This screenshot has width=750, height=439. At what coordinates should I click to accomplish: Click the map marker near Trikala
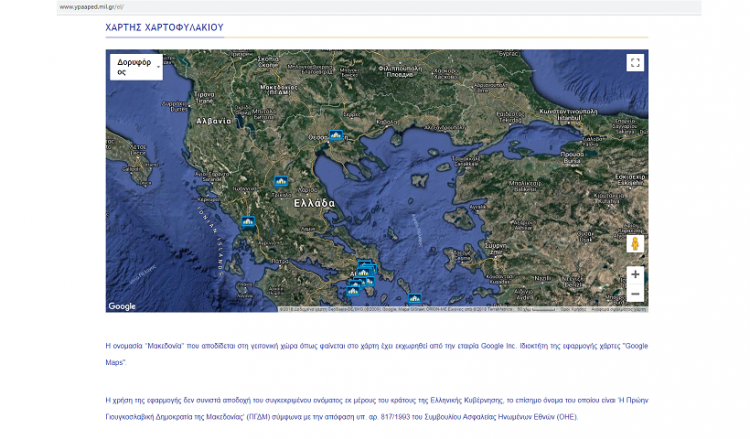281,182
